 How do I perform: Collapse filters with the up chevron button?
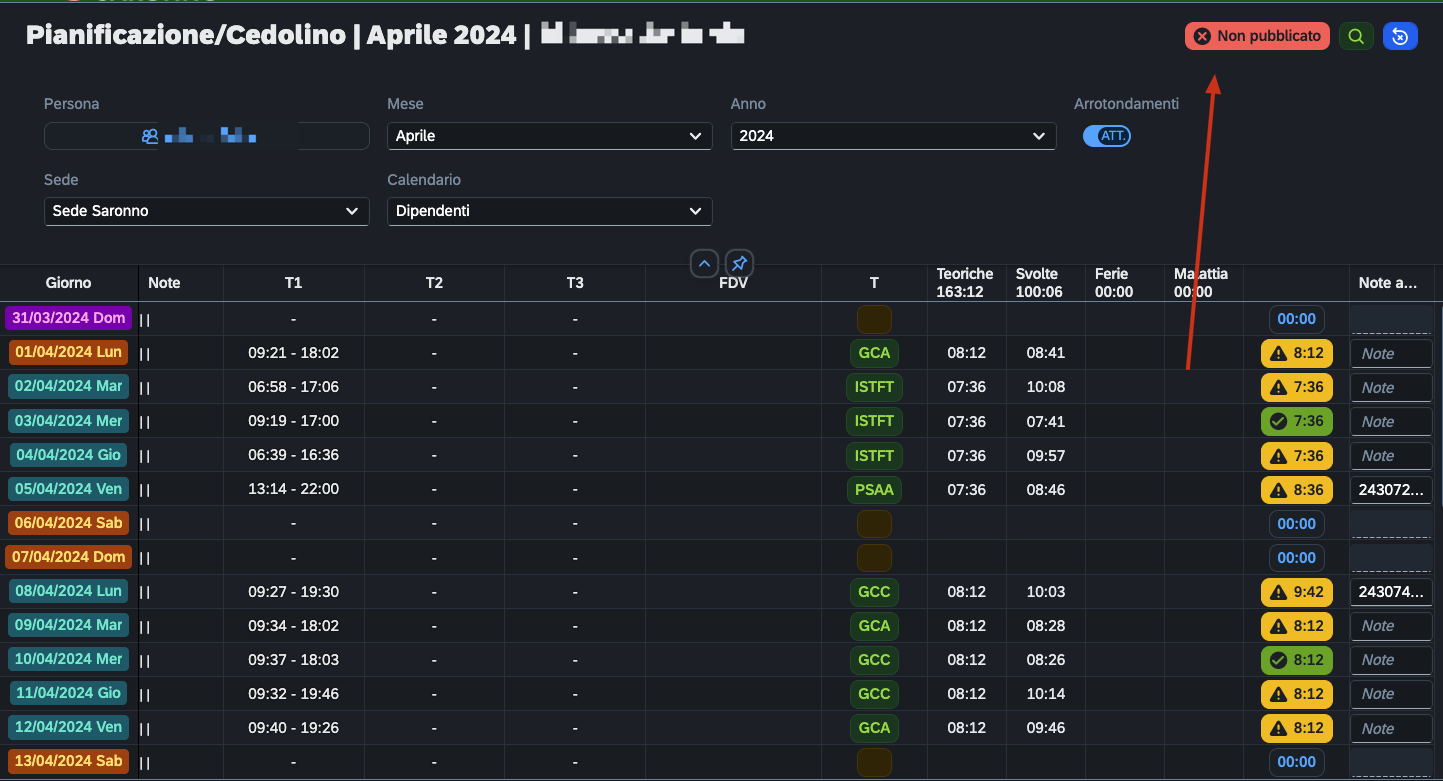point(704,264)
